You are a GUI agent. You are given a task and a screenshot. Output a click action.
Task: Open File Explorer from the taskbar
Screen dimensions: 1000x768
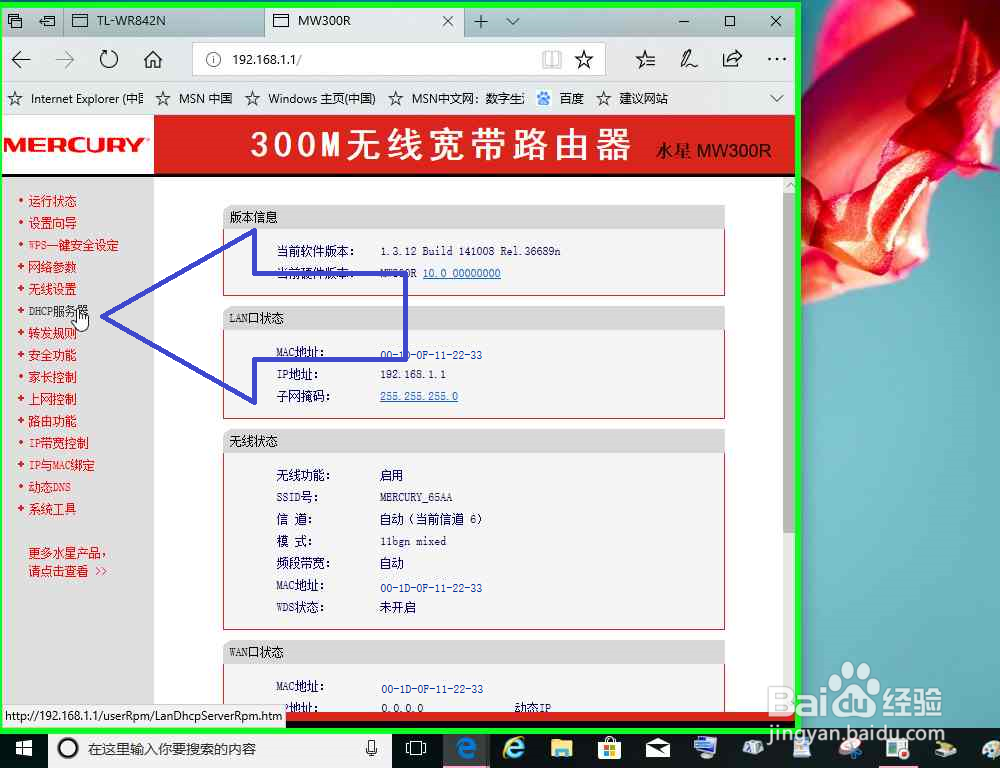[x=562, y=748]
